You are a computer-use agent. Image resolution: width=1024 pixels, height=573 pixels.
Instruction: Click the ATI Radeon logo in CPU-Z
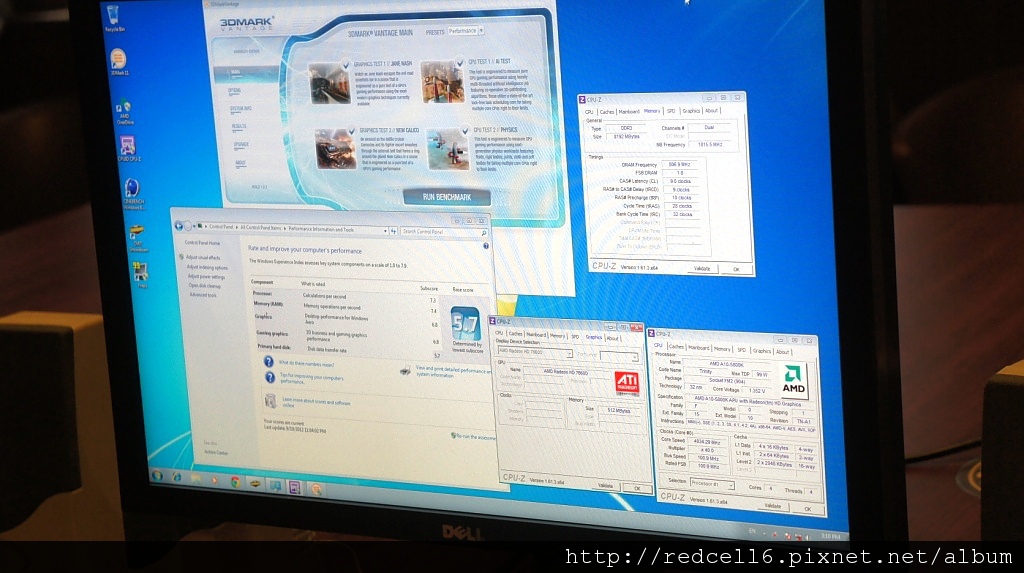(x=627, y=383)
